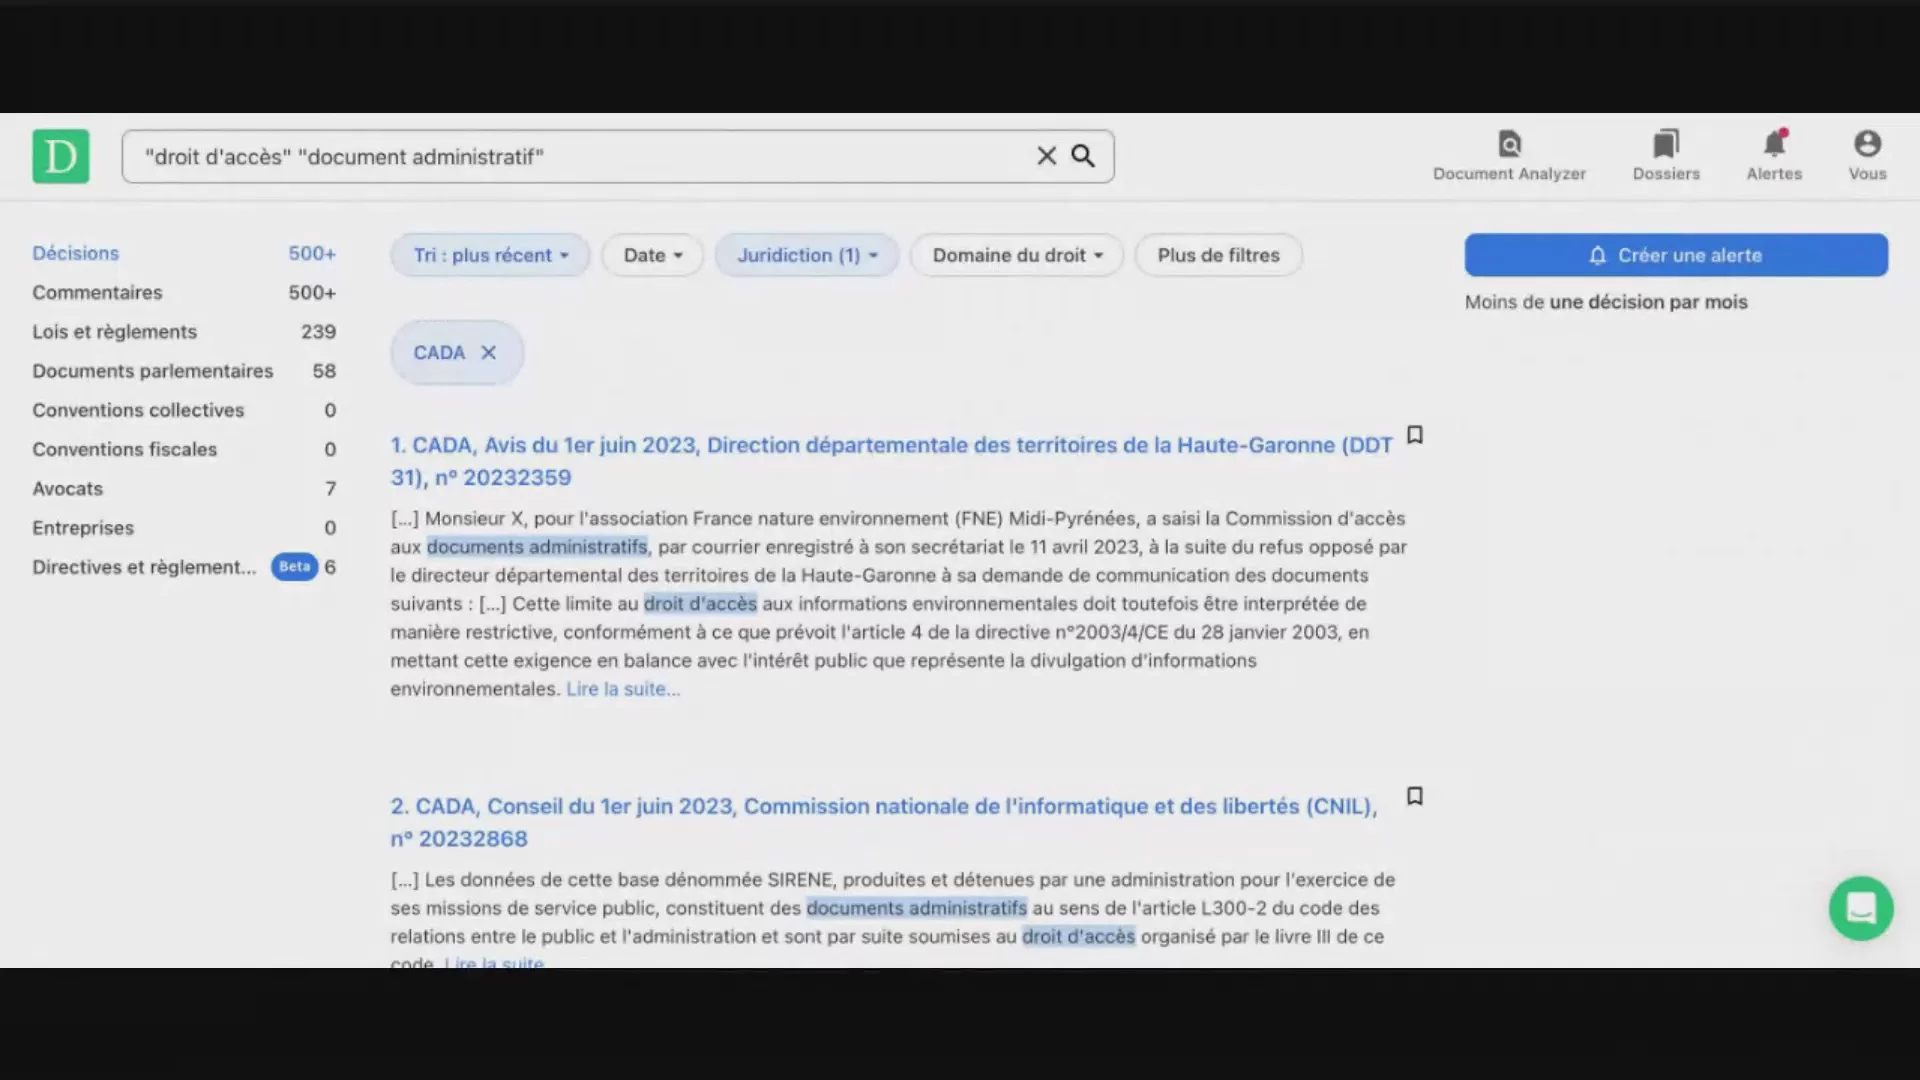Select the Entreprises category
Screen dimensions: 1920x1080
pos(184,527)
